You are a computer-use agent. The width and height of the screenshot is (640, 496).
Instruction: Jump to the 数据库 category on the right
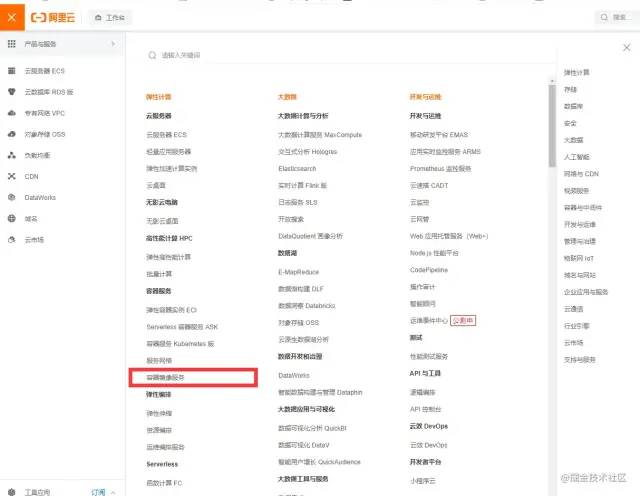(x=573, y=106)
